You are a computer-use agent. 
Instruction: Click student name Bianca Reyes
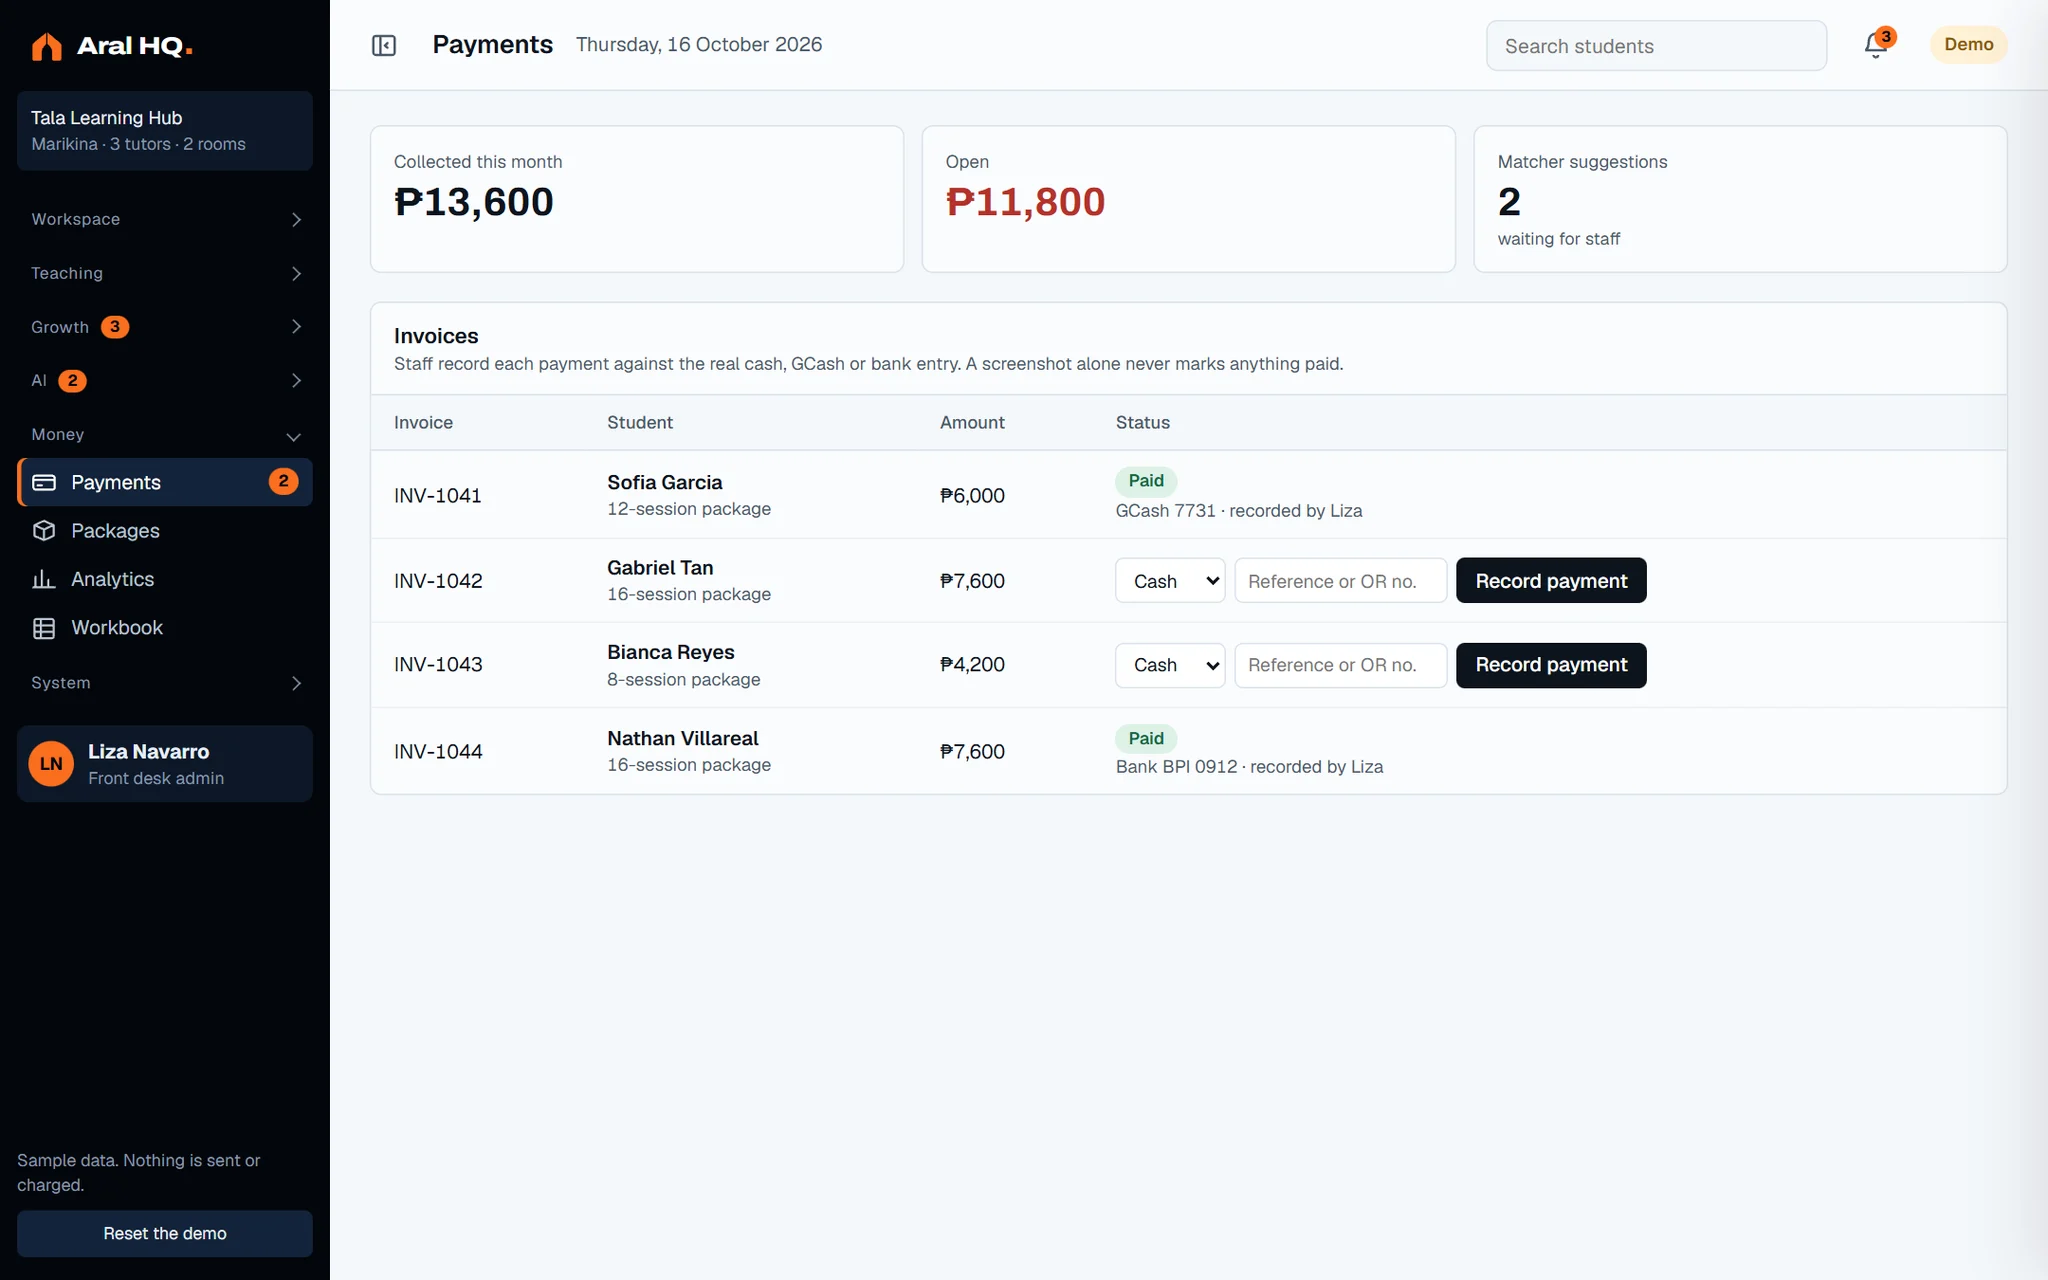671,652
